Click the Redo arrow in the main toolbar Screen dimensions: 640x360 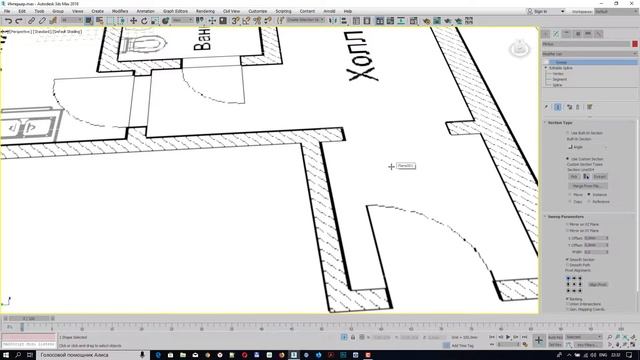tap(19, 21)
